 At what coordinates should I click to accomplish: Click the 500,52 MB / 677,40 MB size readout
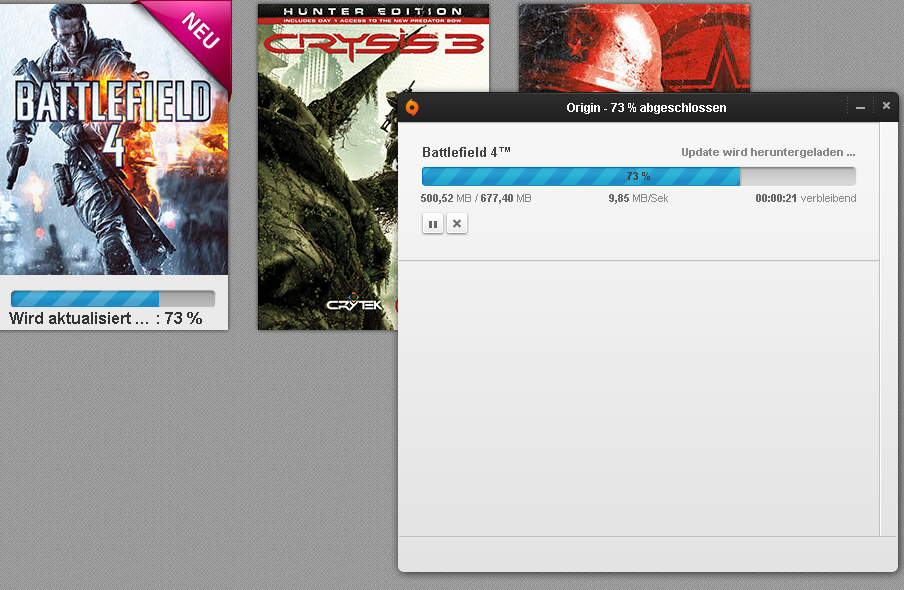(x=476, y=198)
